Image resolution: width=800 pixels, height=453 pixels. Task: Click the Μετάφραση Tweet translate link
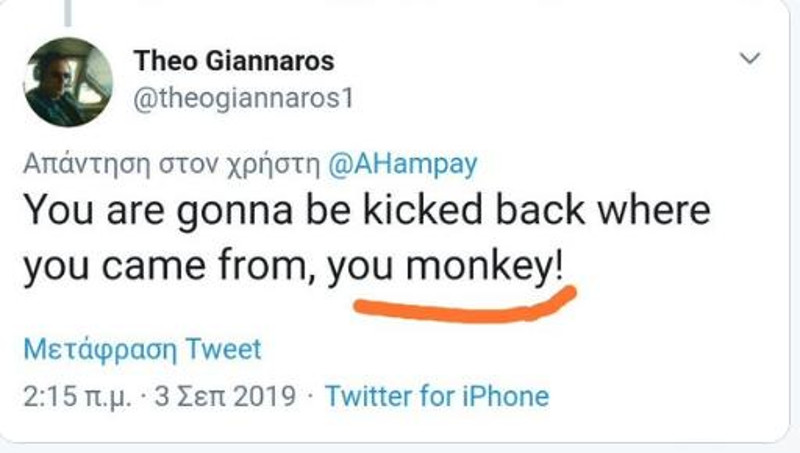pos(142,350)
